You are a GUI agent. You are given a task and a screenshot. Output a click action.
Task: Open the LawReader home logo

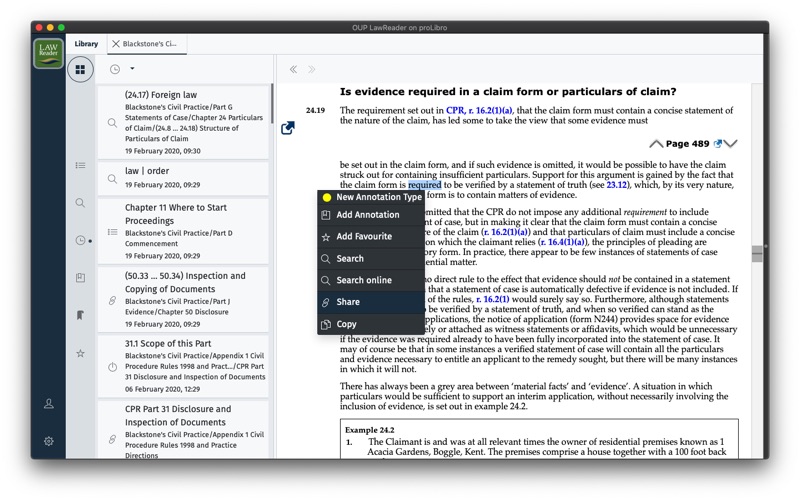(48, 53)
